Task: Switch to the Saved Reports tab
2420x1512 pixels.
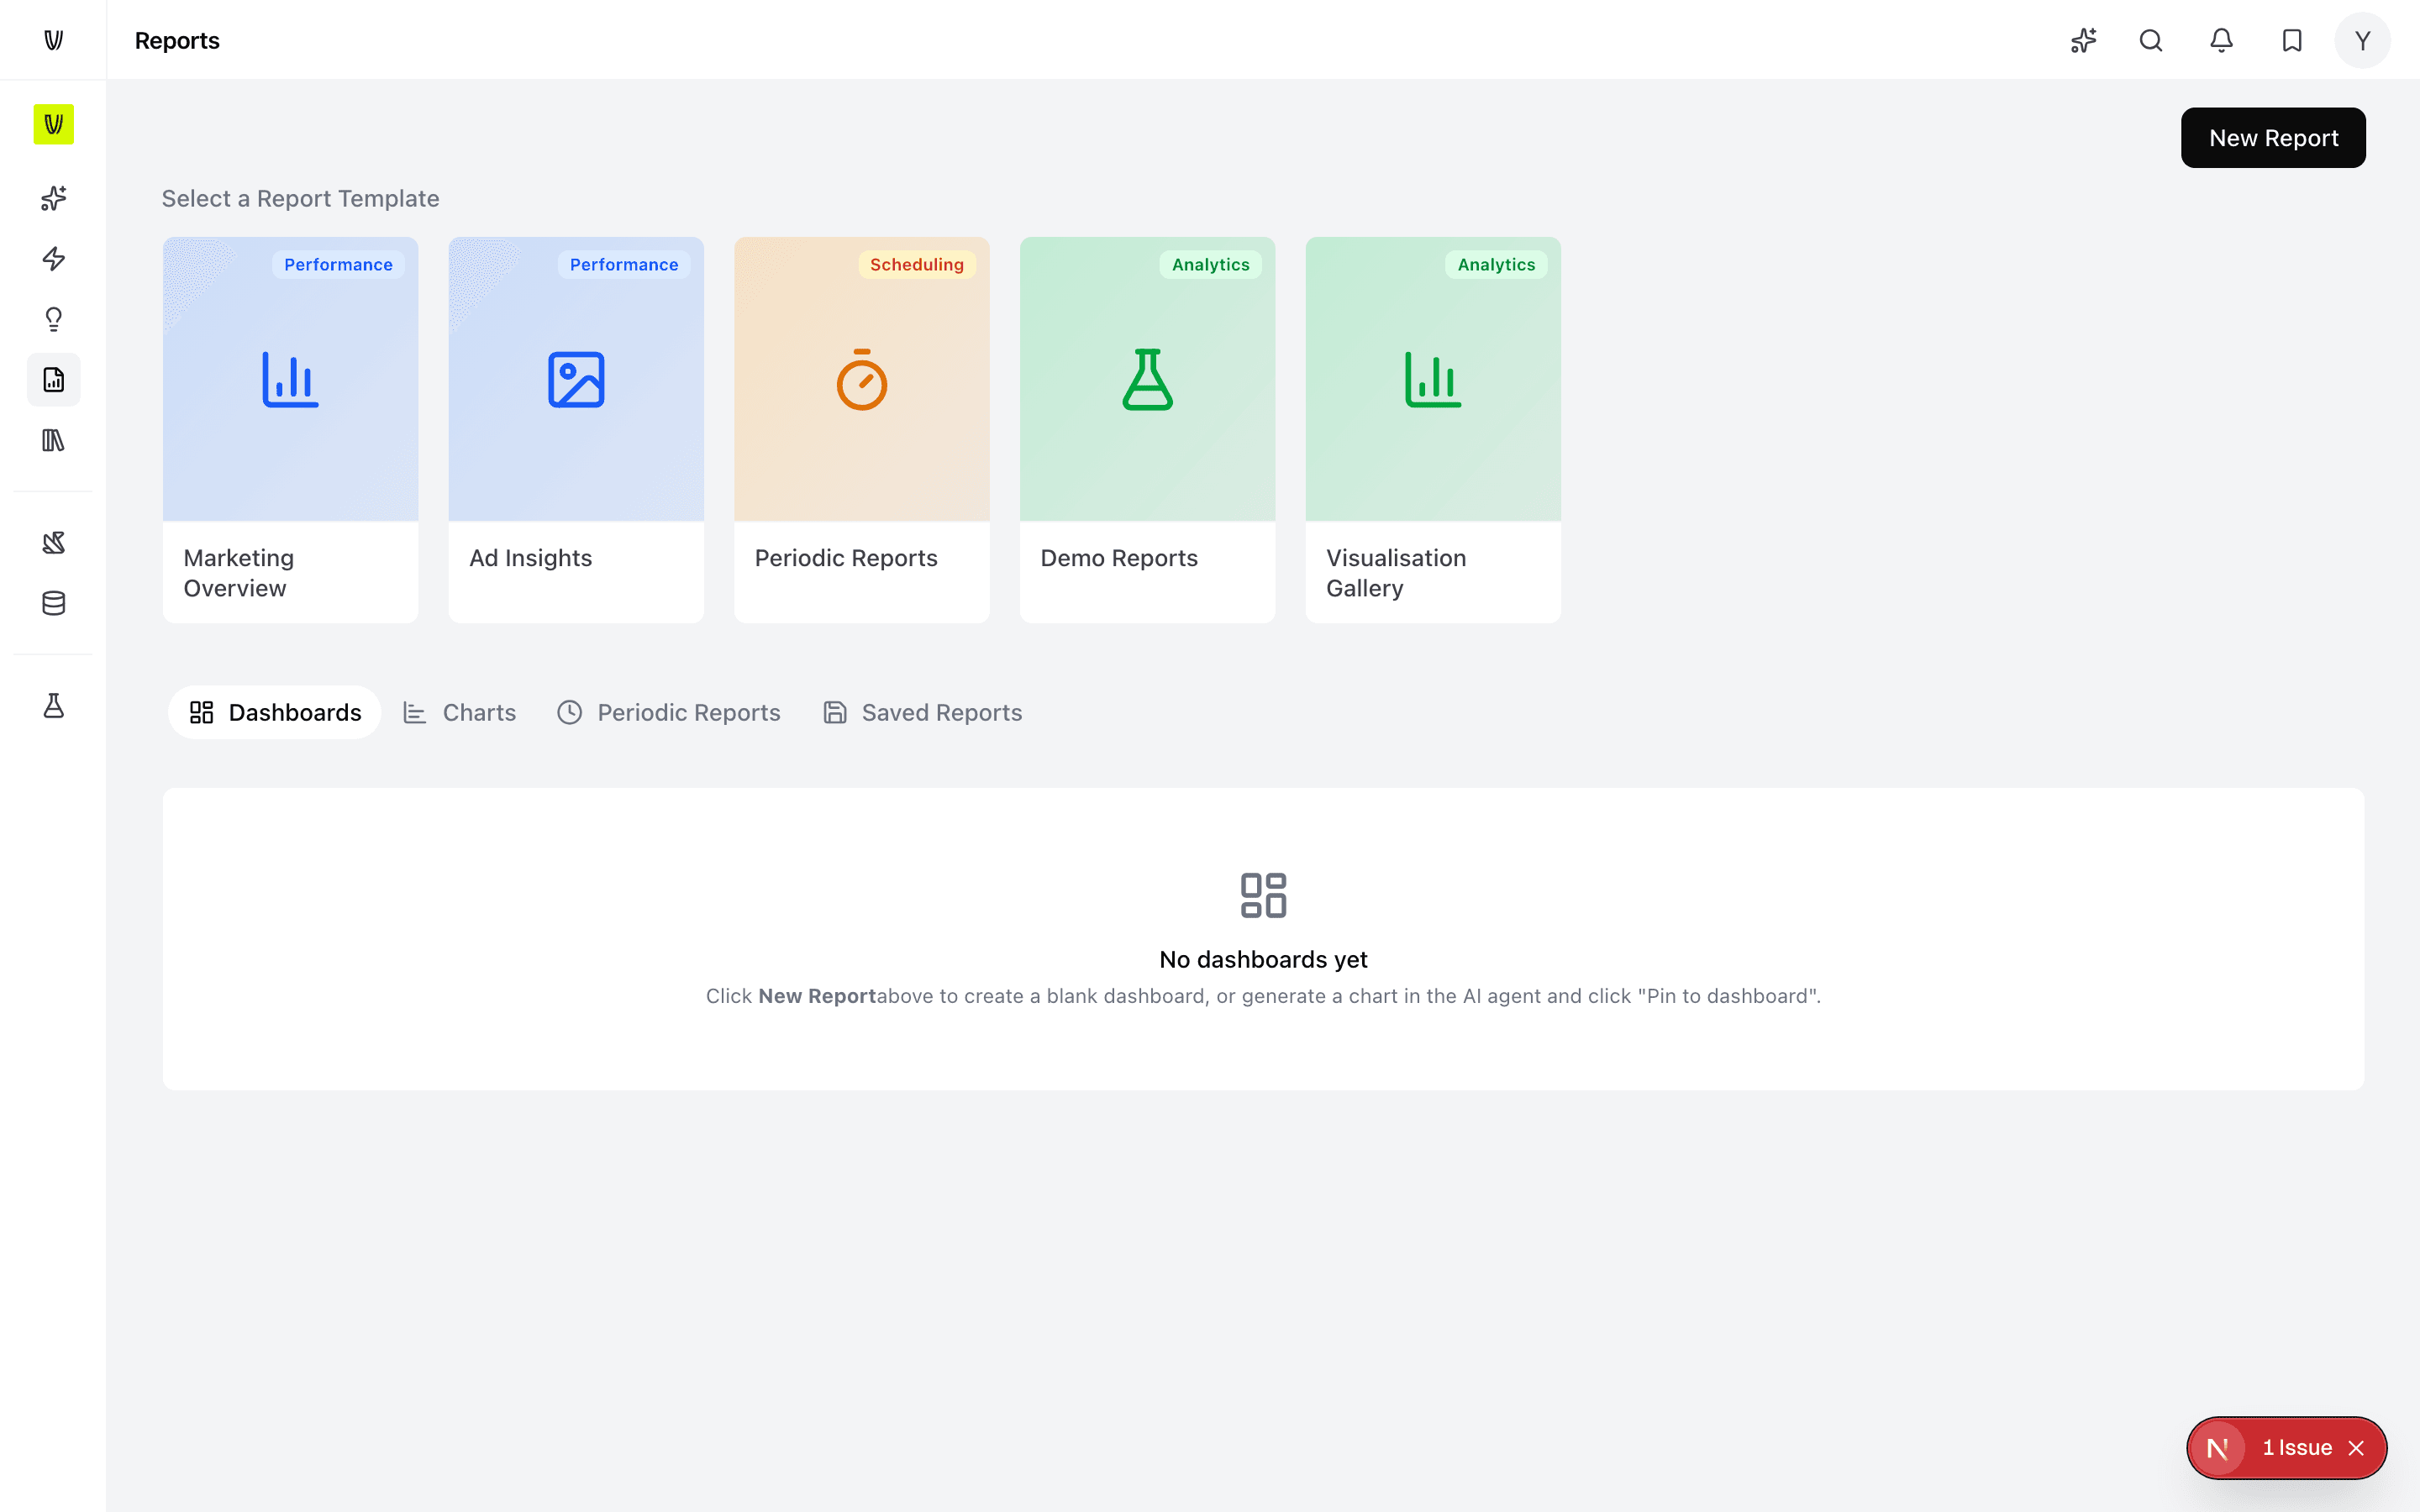Action: coord(922,712)
